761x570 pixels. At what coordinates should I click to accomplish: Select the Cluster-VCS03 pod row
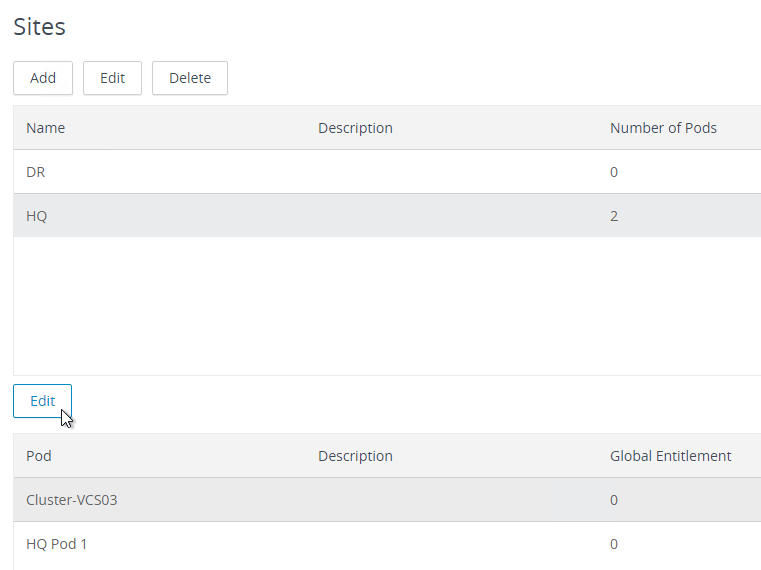pos(387,500)
